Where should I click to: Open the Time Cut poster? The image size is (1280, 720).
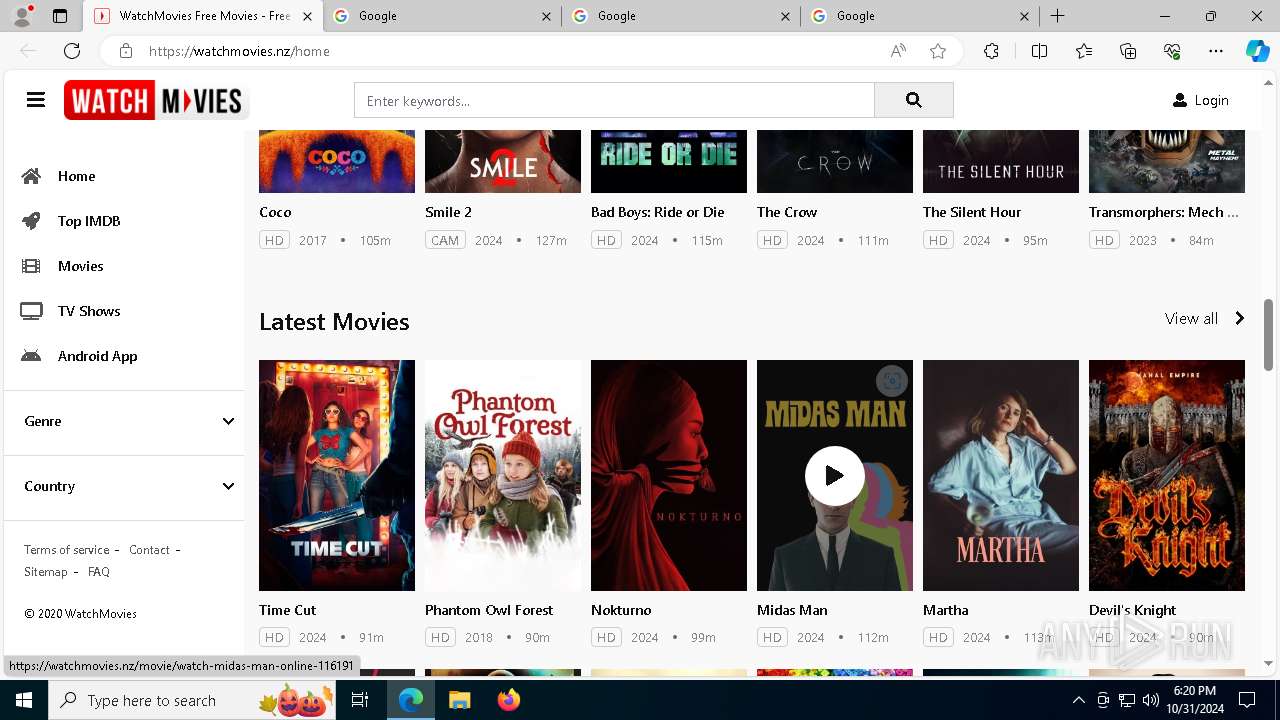pos(337,475)
